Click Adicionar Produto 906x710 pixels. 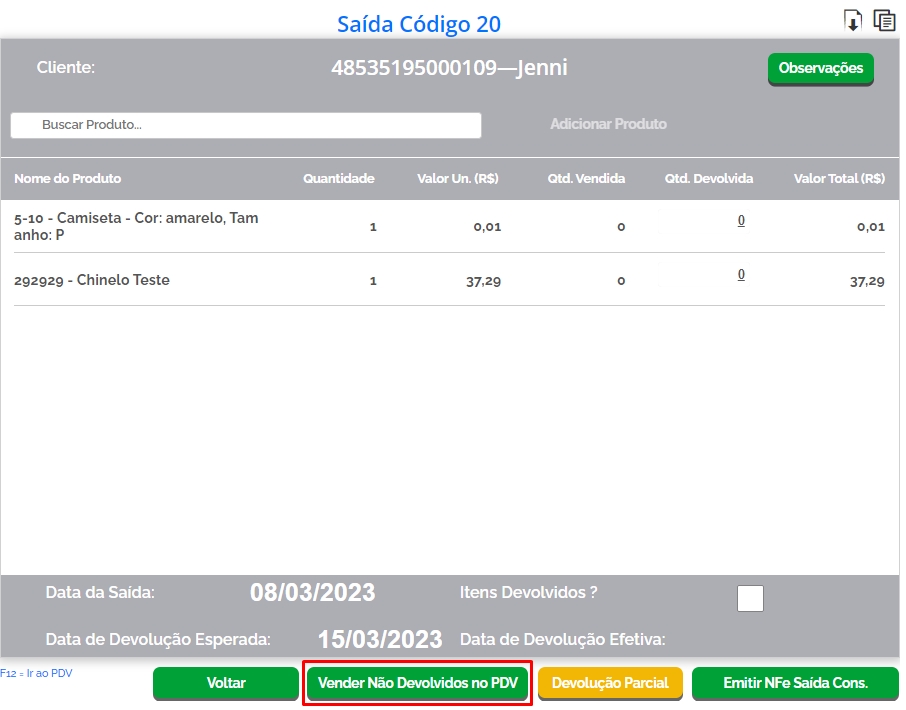pos(608,124)
